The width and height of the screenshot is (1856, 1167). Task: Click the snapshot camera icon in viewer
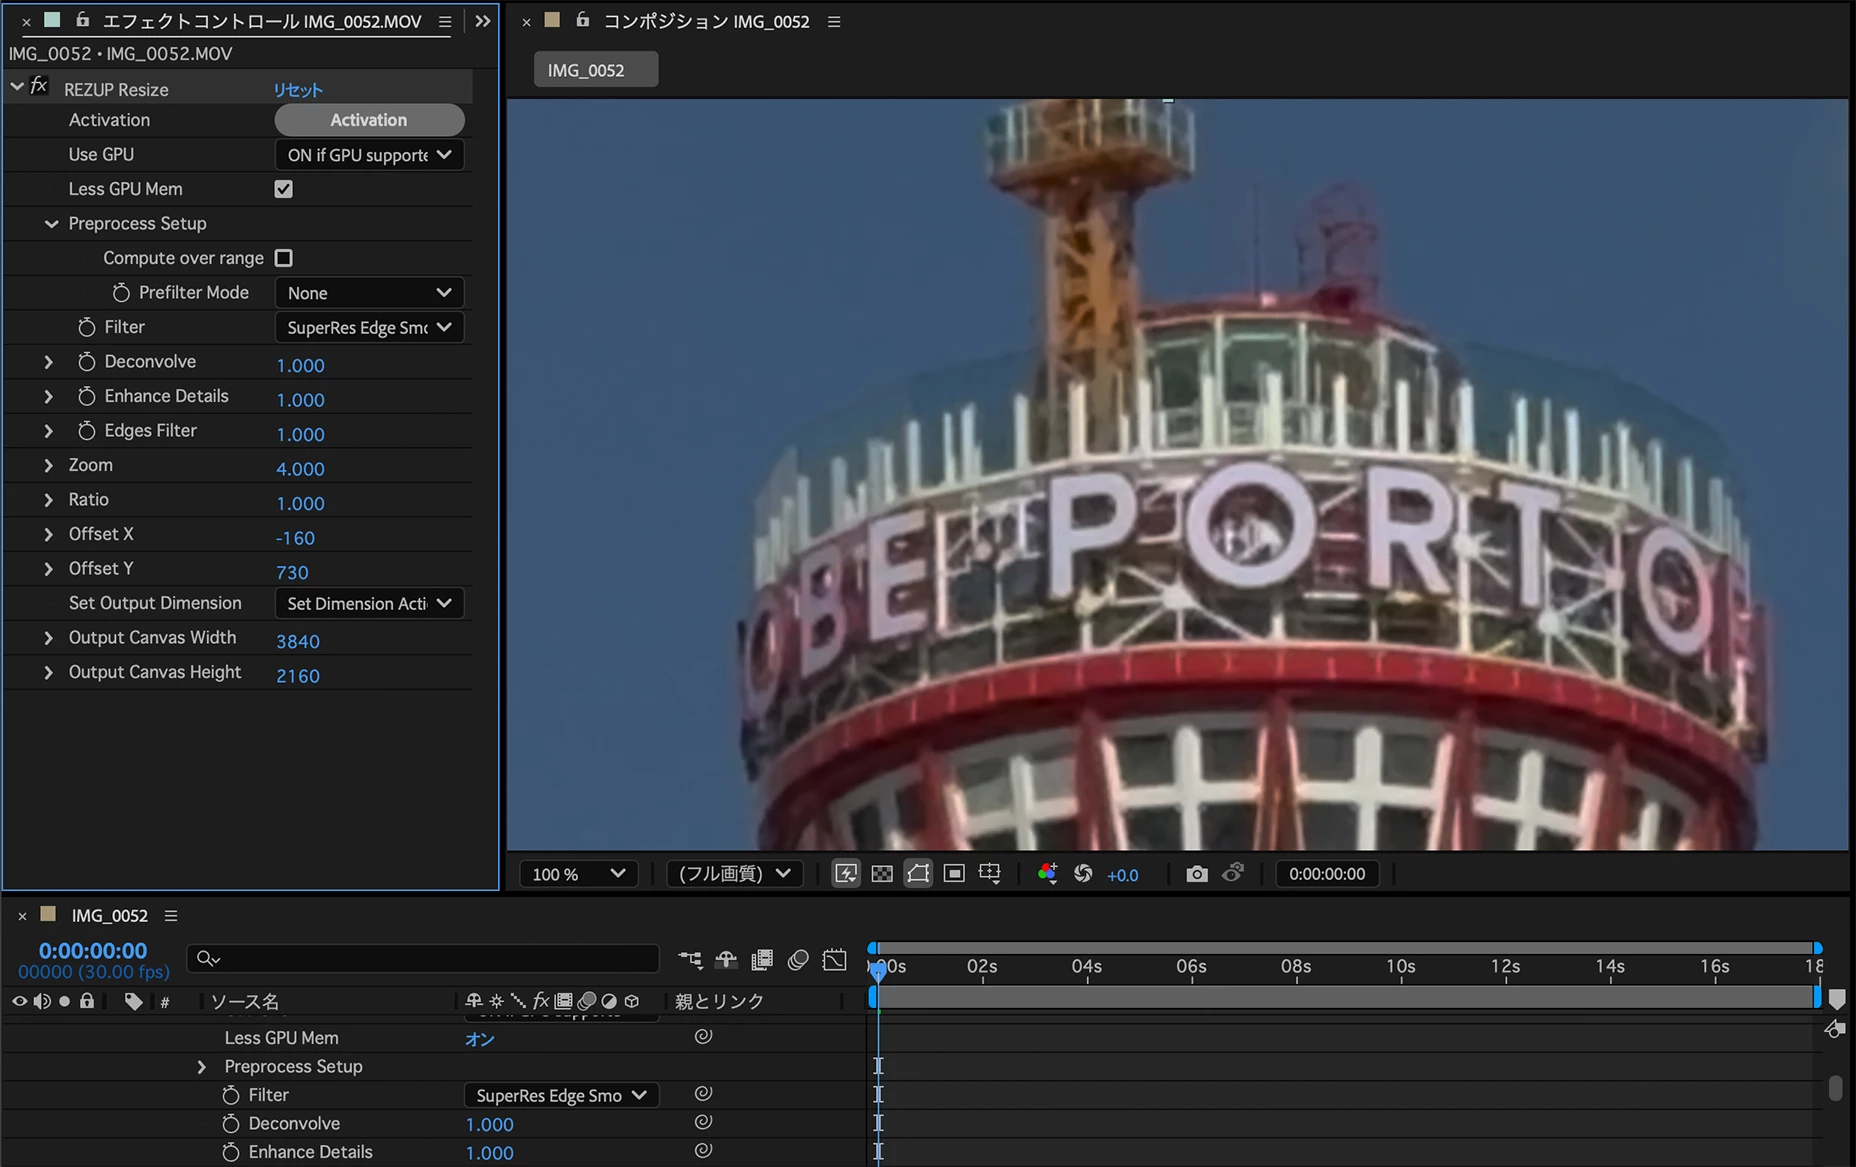click(x=1196, y=874)
